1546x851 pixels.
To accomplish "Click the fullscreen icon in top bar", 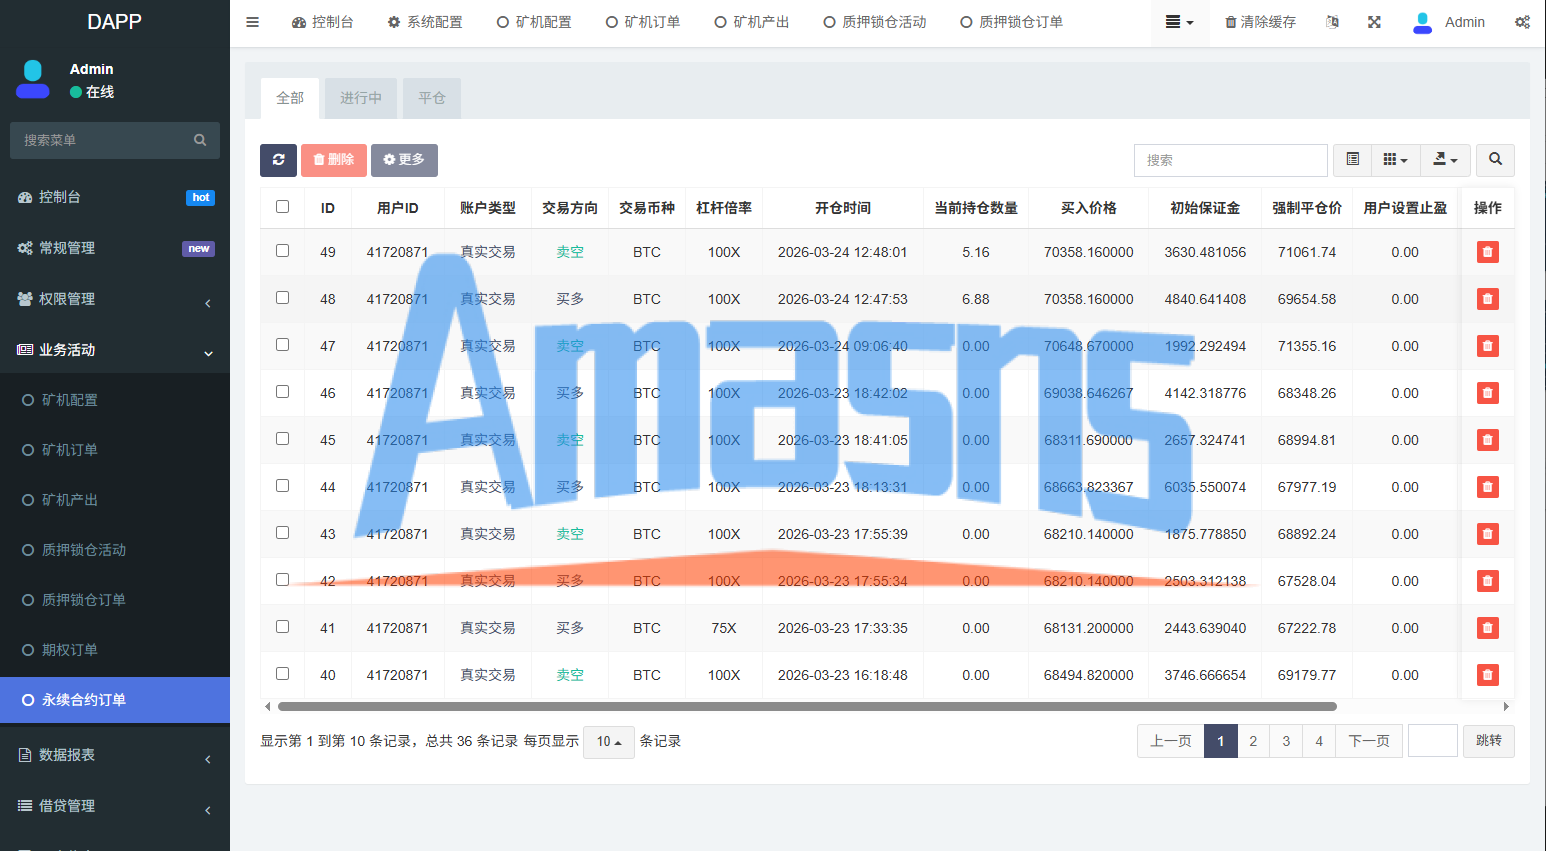I will [x=1374, y=22].
